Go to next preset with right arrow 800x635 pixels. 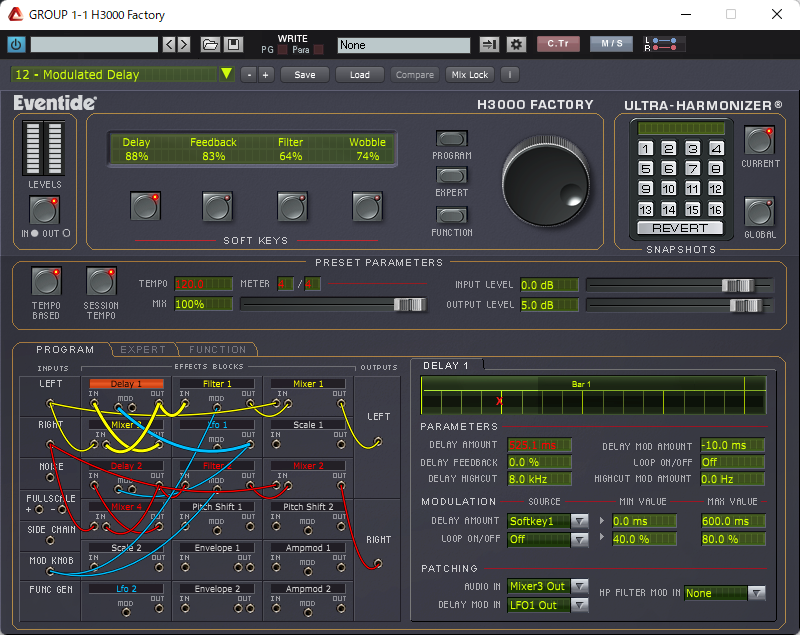[184, 44]
